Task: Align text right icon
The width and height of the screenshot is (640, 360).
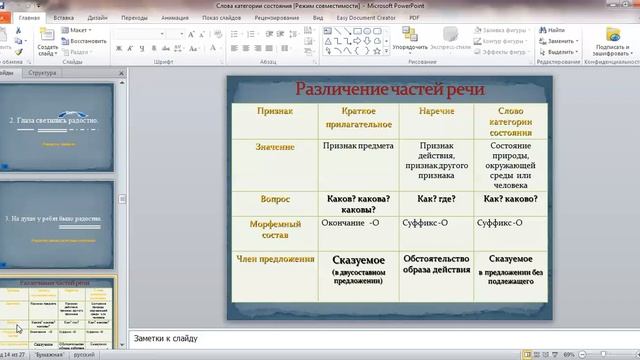Action: 258,49
